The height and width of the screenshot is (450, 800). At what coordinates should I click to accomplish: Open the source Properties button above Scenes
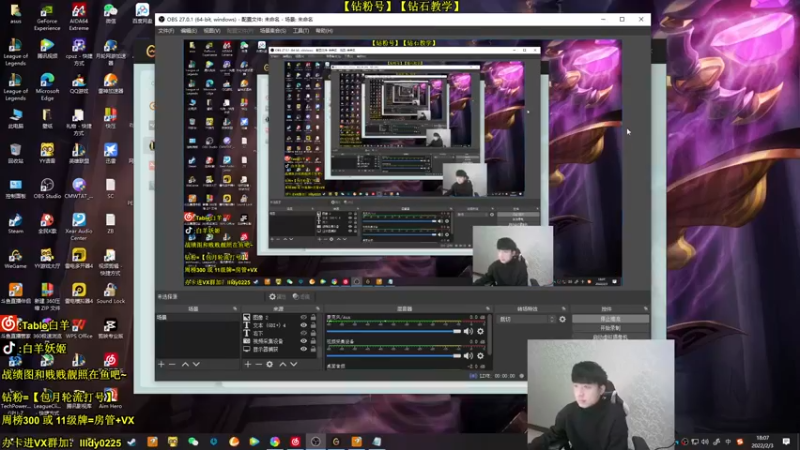pos(277,296)
